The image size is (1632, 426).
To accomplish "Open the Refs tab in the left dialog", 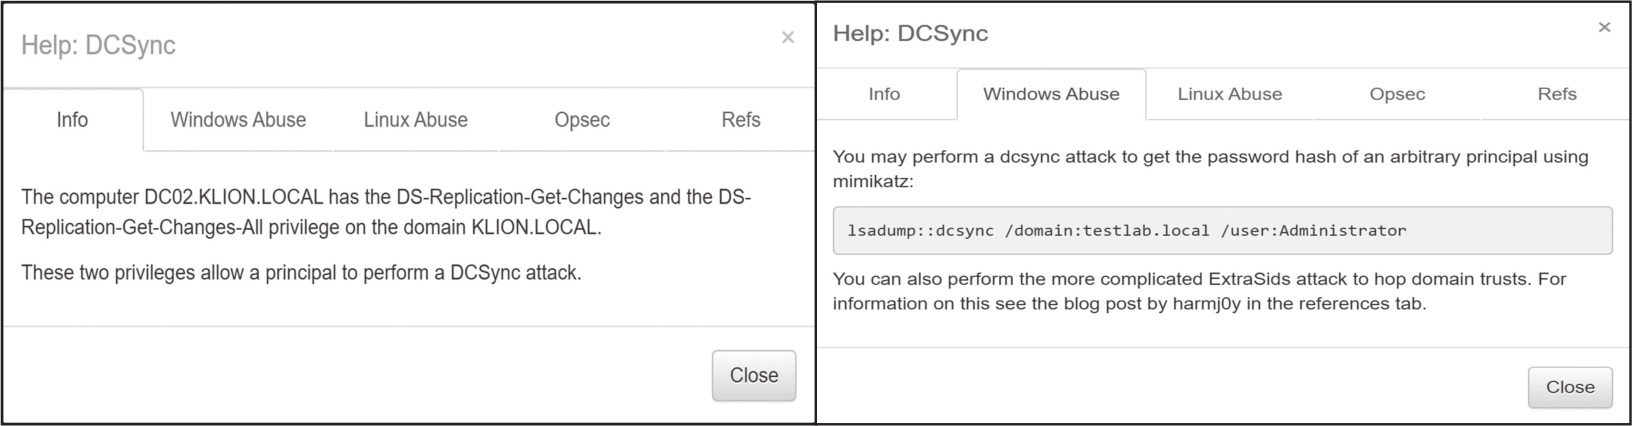I will pos(741,120).
